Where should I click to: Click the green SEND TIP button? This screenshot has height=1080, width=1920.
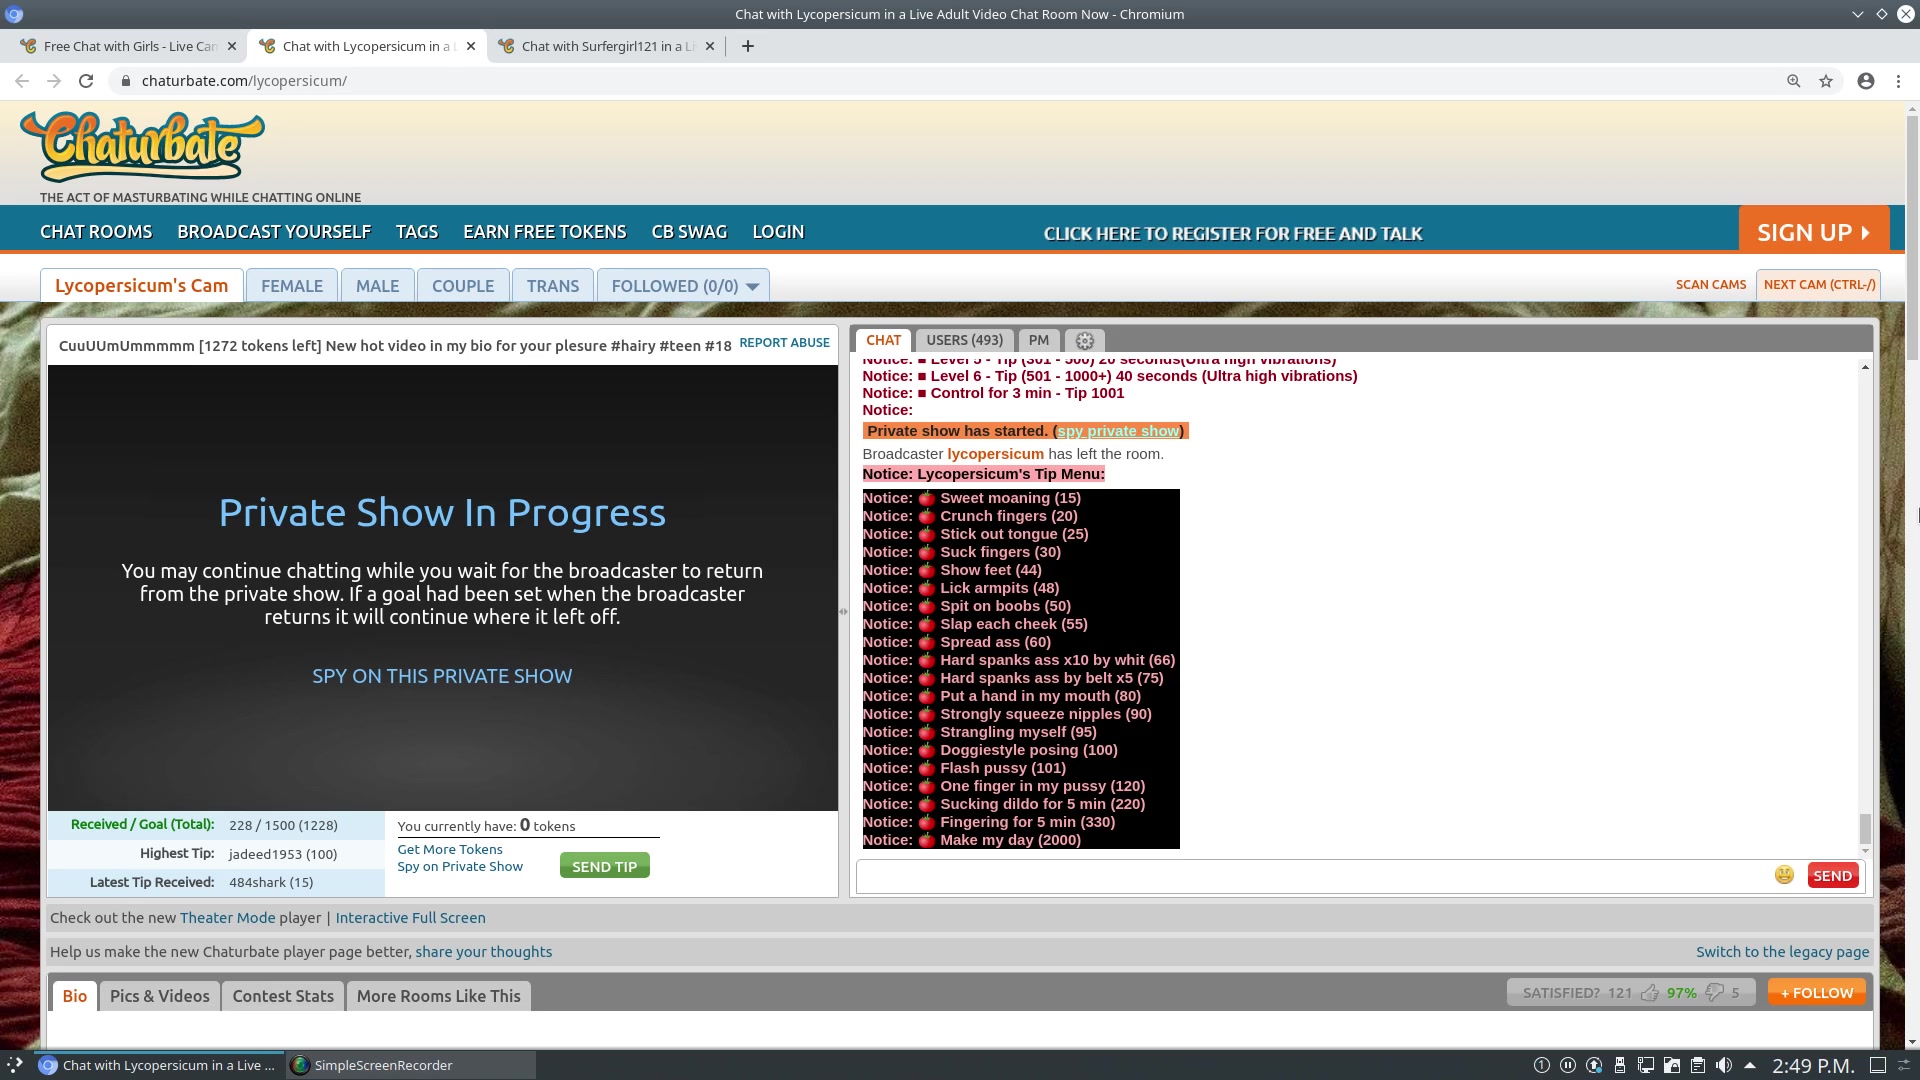pos(604,866)
